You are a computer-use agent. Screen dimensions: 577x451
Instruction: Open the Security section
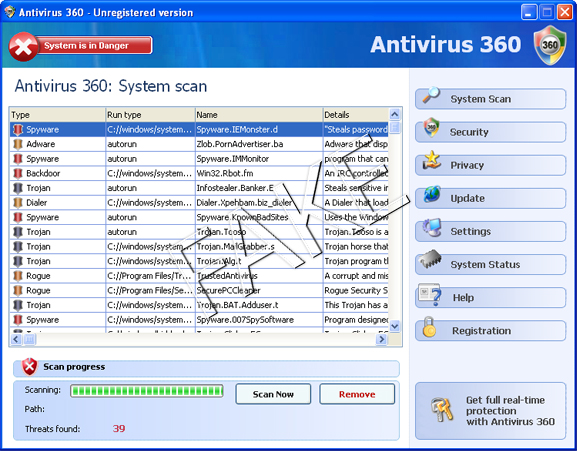[491, 132]
